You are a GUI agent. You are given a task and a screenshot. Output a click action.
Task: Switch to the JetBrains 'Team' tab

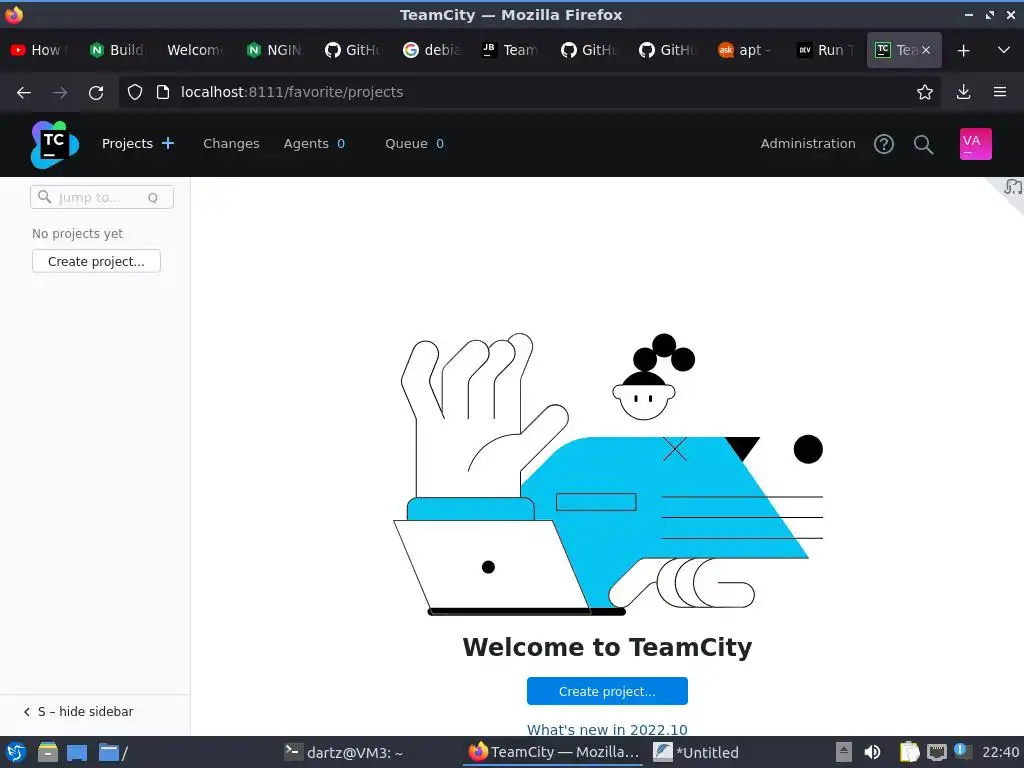(x=510, y=50)
